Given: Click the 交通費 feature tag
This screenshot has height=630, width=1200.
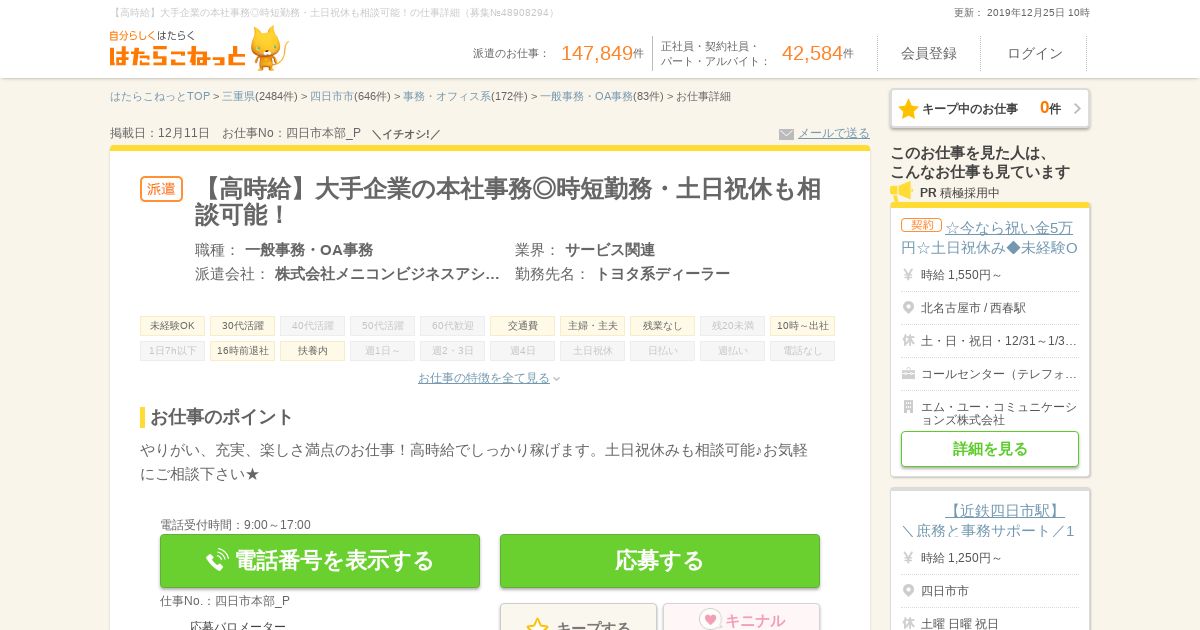Looking at the screenshot, I should tap(522, 326).
